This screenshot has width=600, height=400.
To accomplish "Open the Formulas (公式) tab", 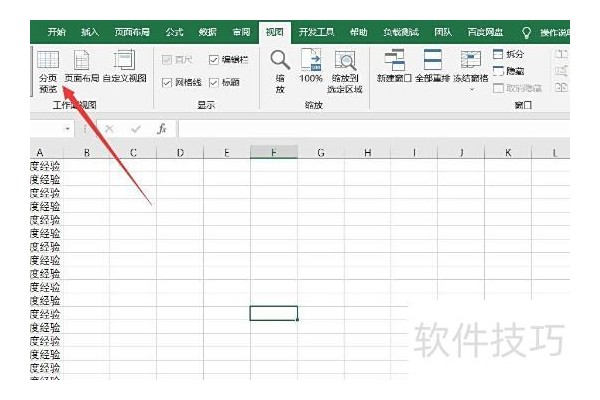I will [x=174, y=32].
